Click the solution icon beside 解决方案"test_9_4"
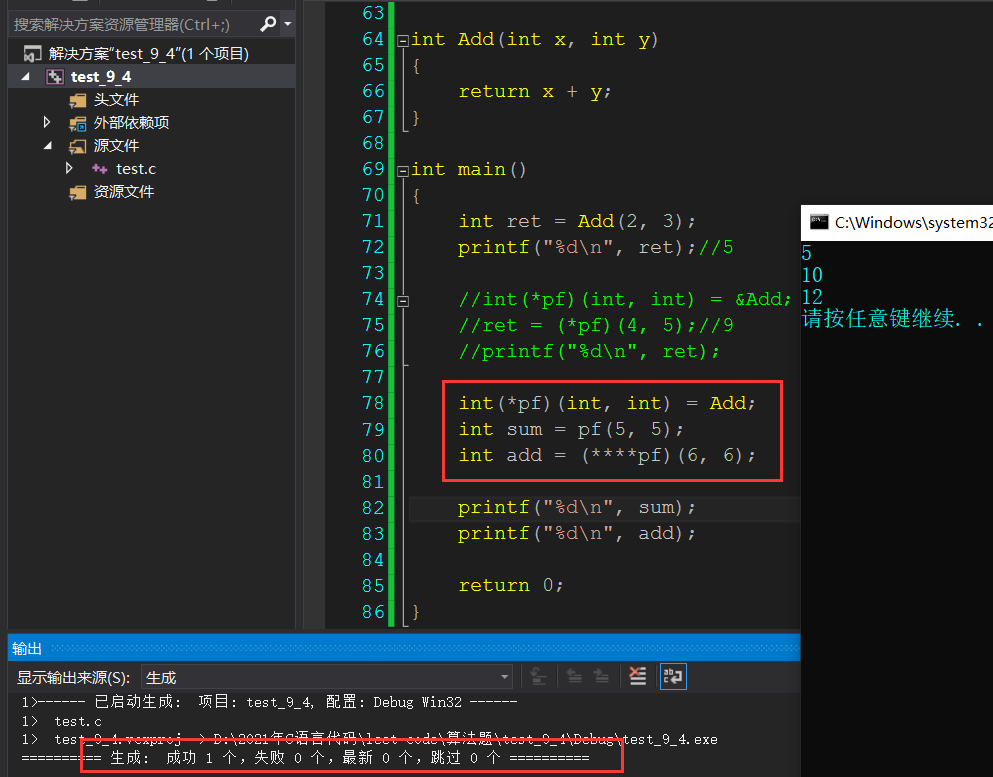 click(x=32, y=54)
